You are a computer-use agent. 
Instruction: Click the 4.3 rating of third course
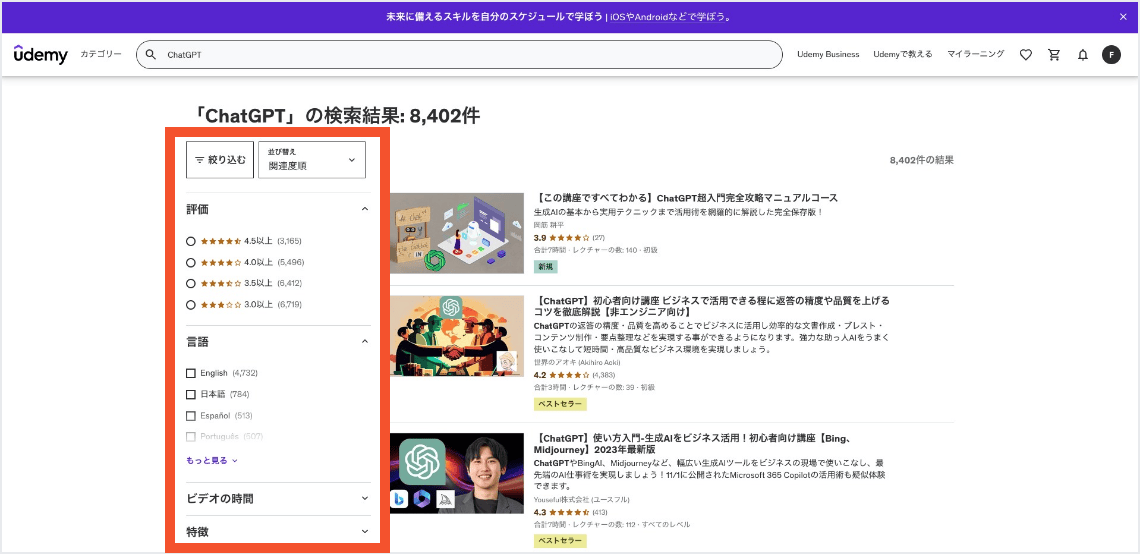coord(539,512)
